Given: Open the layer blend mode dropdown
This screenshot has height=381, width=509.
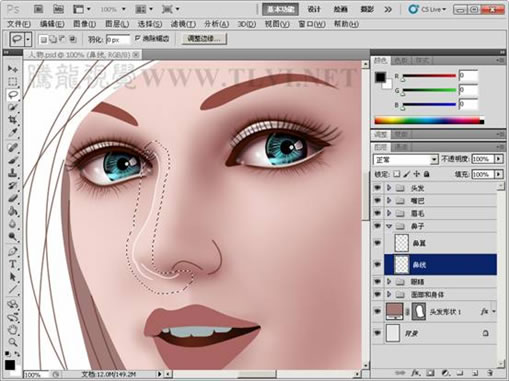Looking at the screenshot, I should (405, 160).
